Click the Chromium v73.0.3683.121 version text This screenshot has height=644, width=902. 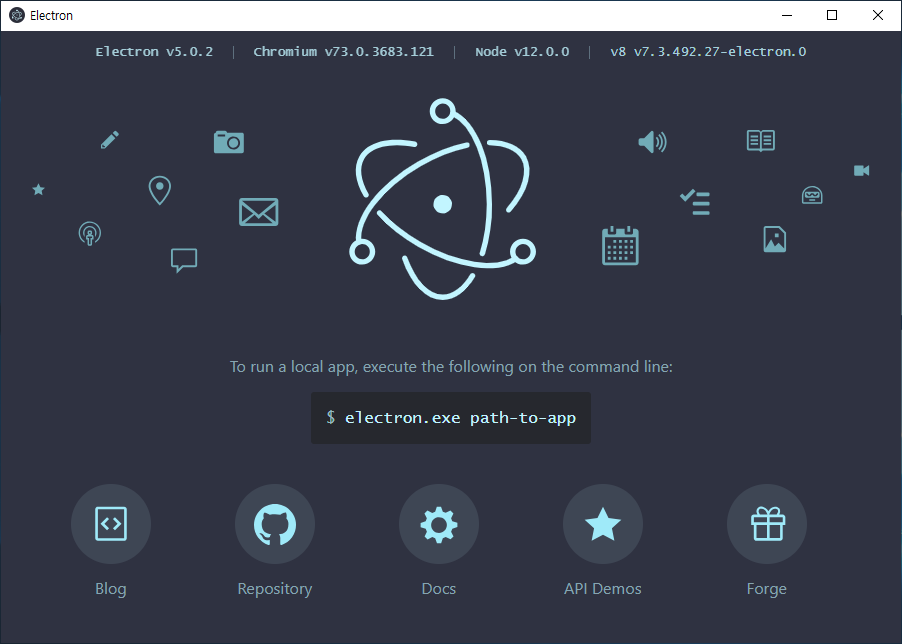click(343, 52)
